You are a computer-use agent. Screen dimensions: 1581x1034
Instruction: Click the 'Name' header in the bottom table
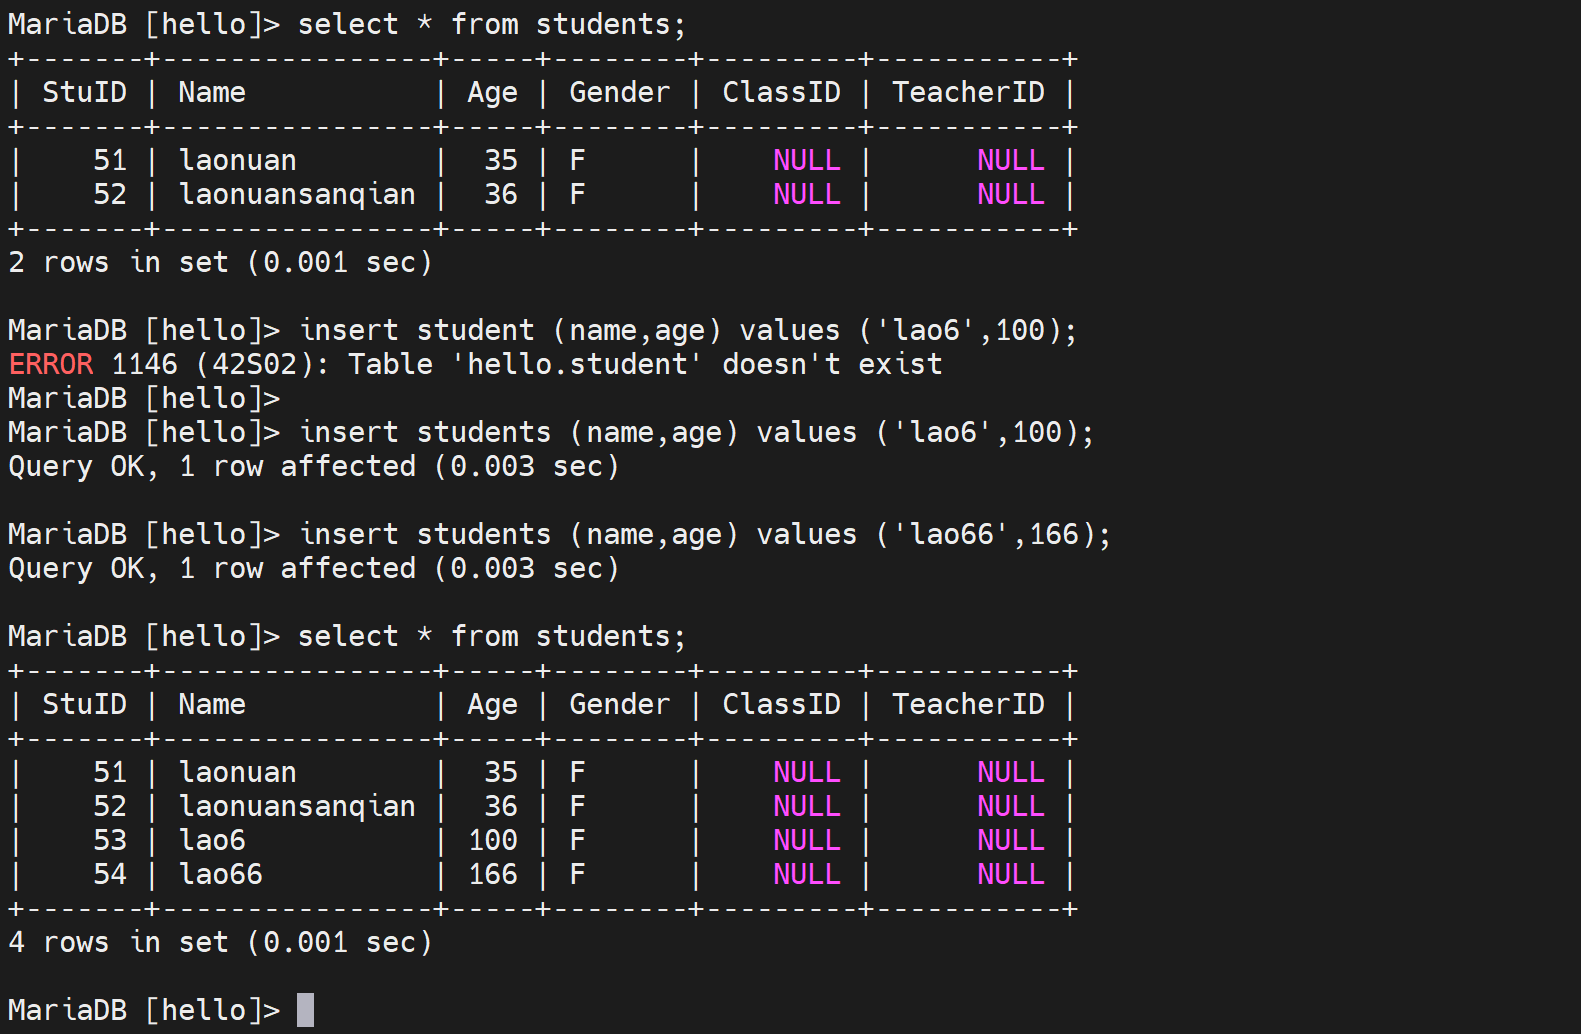(x=212, y=704)
